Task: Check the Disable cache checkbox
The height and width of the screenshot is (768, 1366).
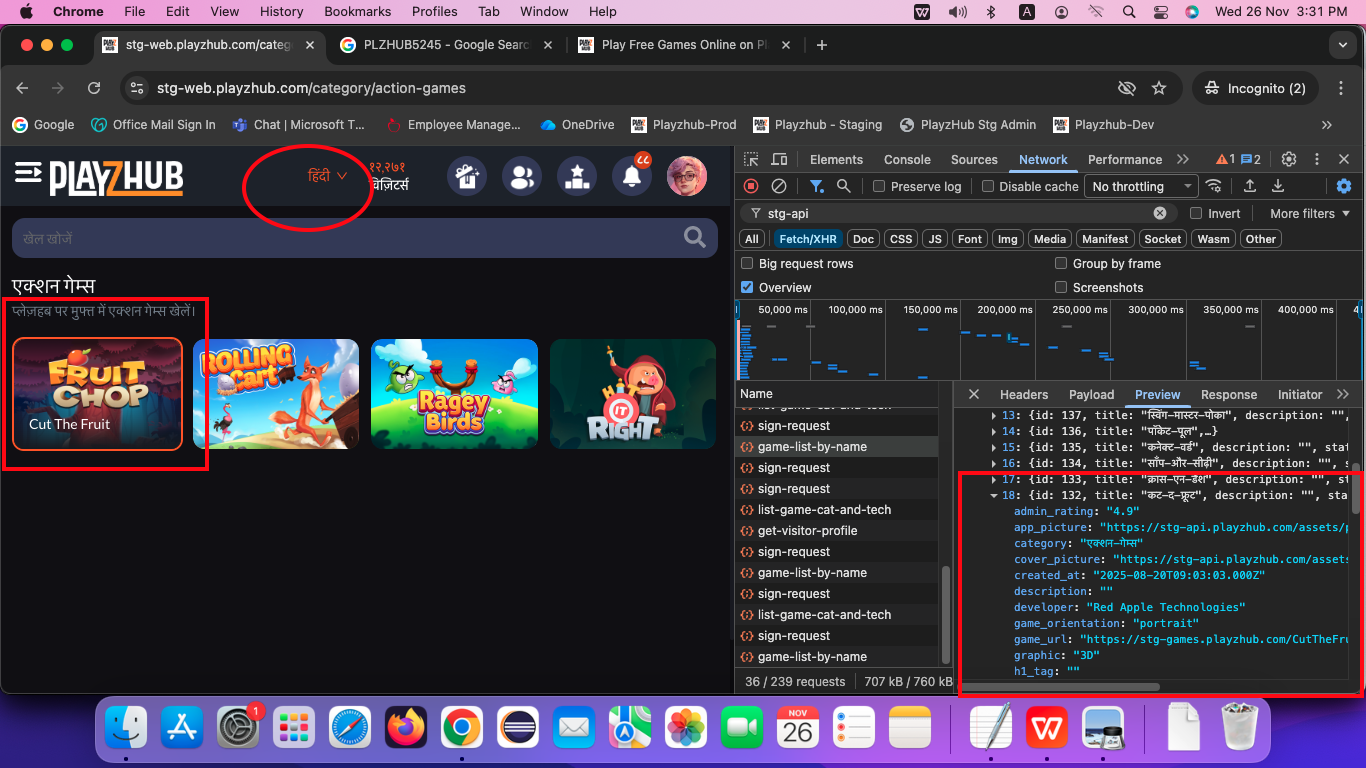Action: (x=988, y=187)
